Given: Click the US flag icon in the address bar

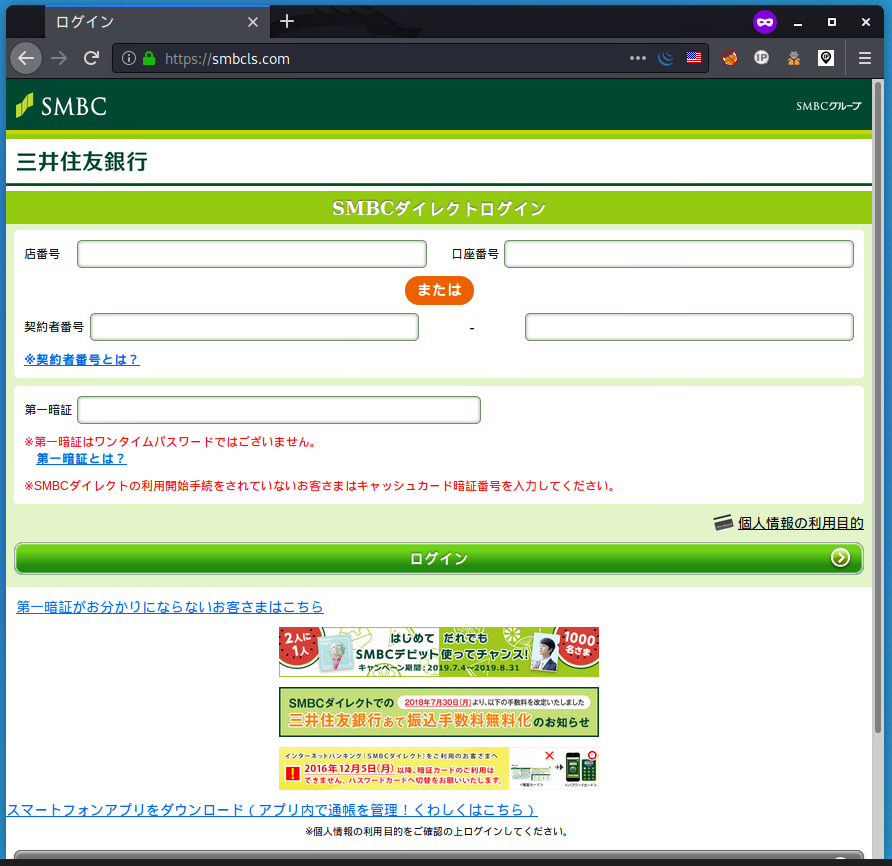Looking at the screenshot, I should tap(693, 57).
